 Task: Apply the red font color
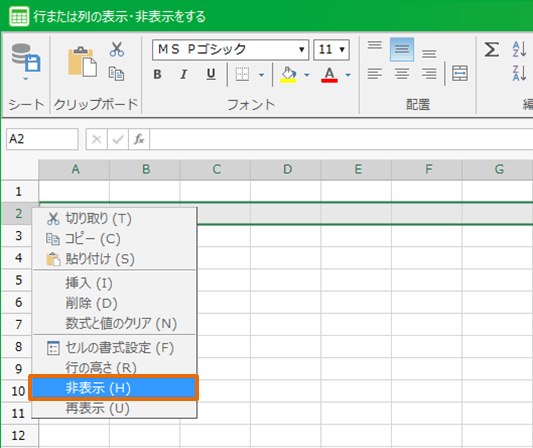click(x=329, y=74)
